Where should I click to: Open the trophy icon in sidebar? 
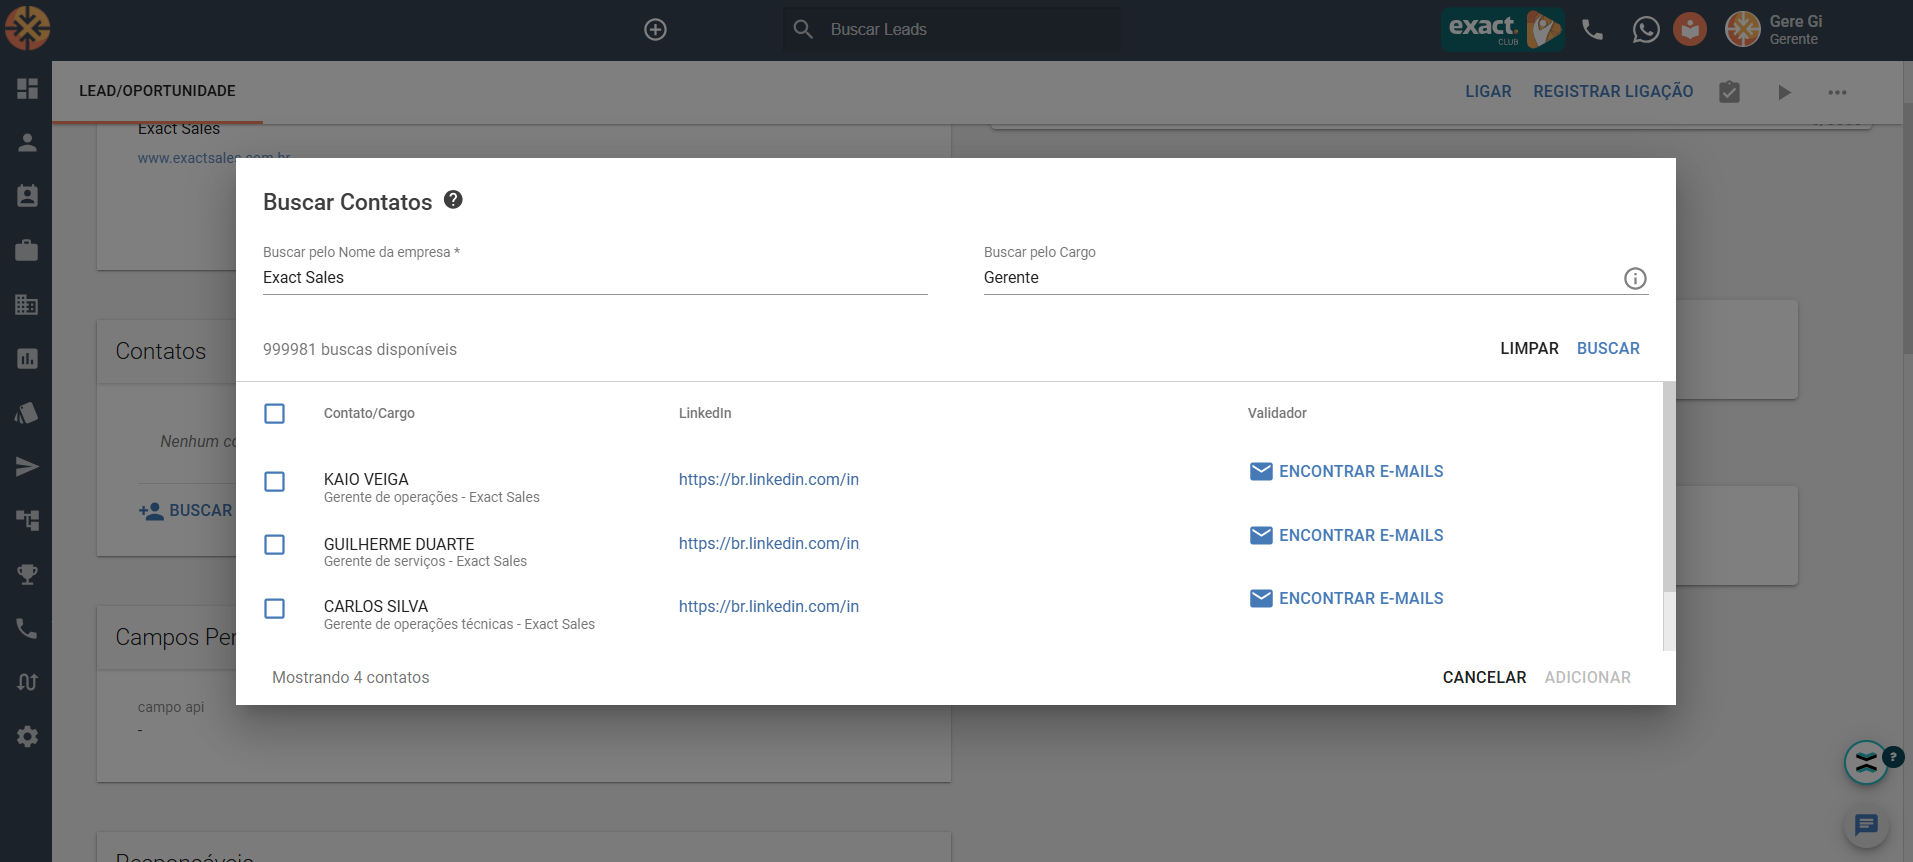tap(27, 574)
